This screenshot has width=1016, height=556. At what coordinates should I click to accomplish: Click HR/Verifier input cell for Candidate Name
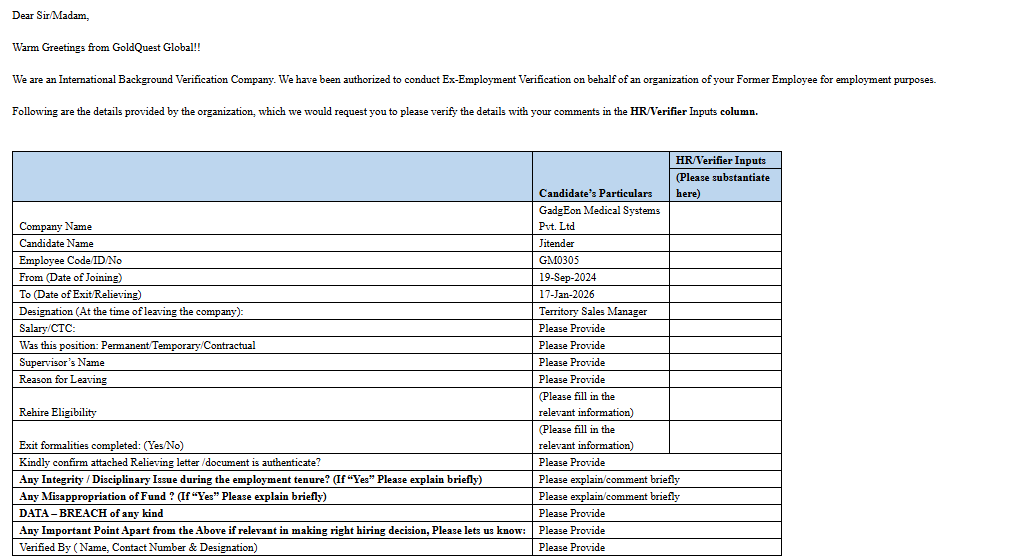coord(725,243)
